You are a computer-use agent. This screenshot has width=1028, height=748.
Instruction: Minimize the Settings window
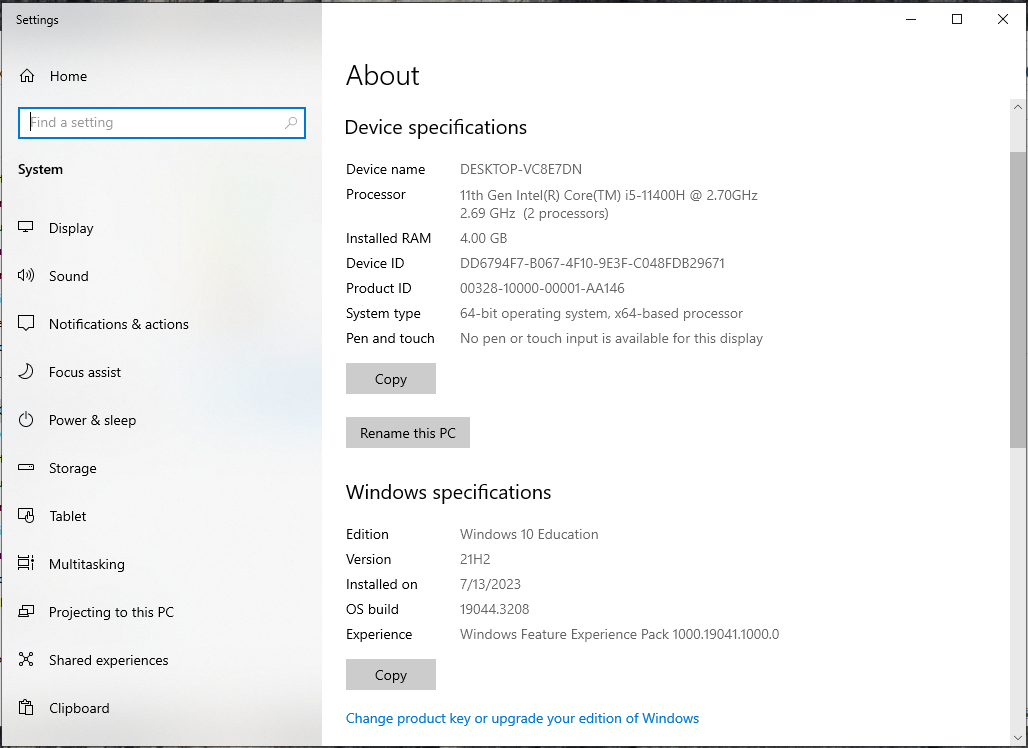(911, 20)
